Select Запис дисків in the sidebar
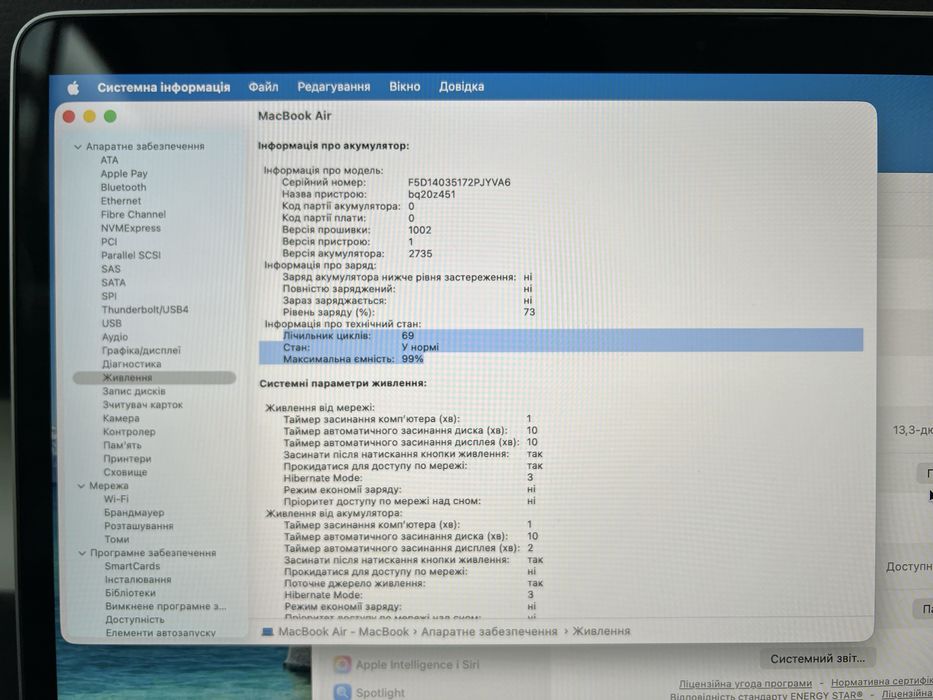The width and height of the screenshot is (933, 700). click(x=134, y=391)
